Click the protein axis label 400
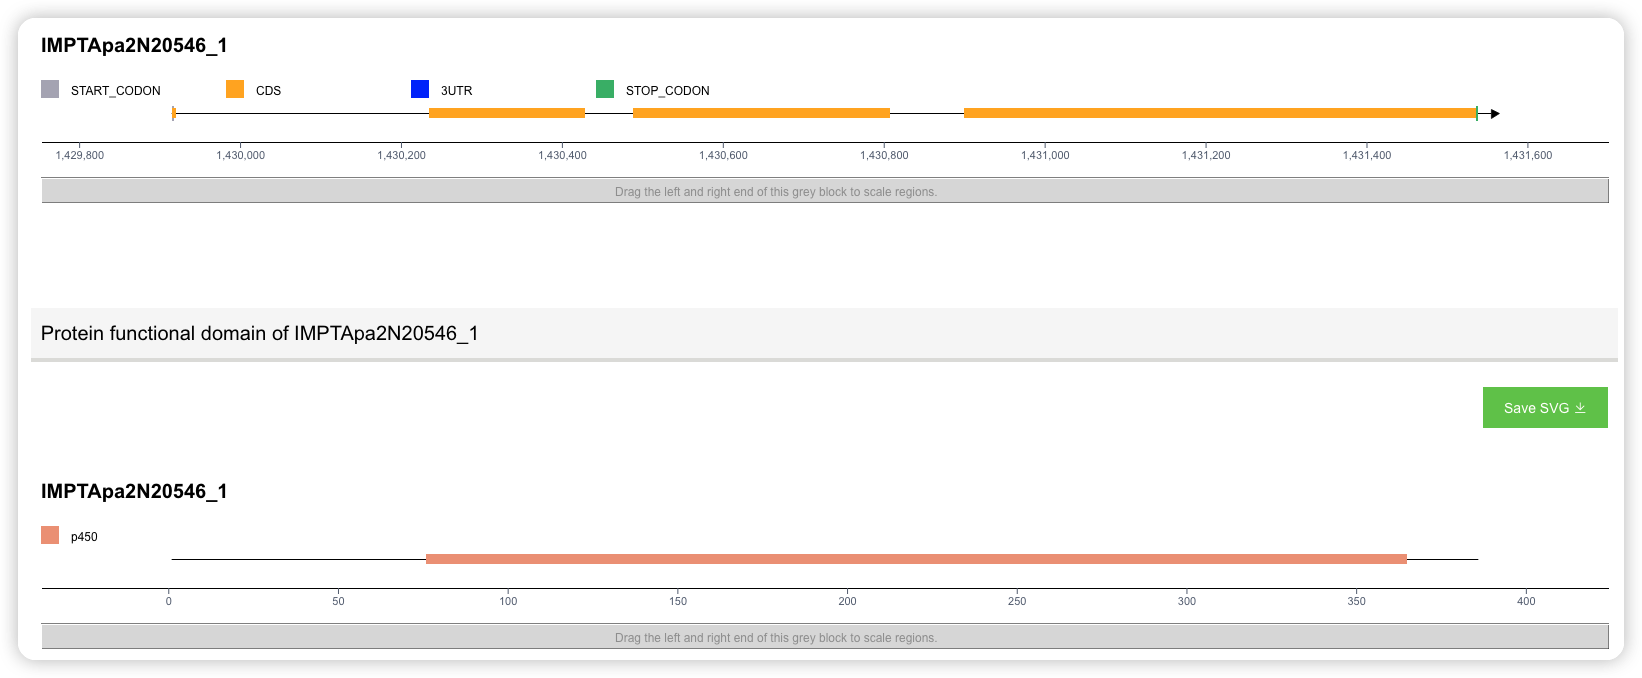 (x=1526, y=601)
